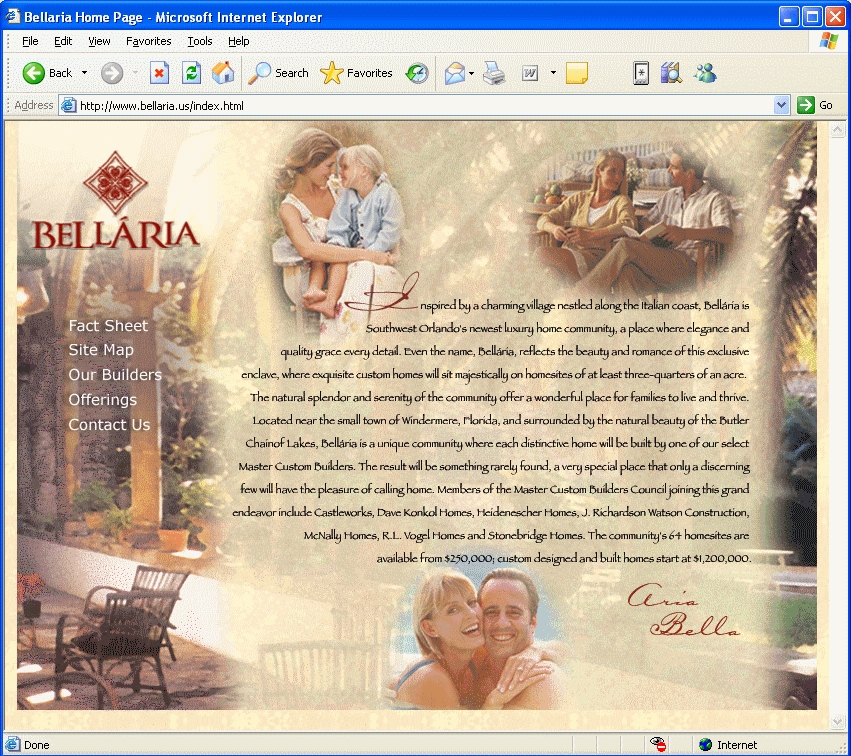Print the page with printer icon
The width and height of the screenshot is (851, 756).
[x=494, y=73]
